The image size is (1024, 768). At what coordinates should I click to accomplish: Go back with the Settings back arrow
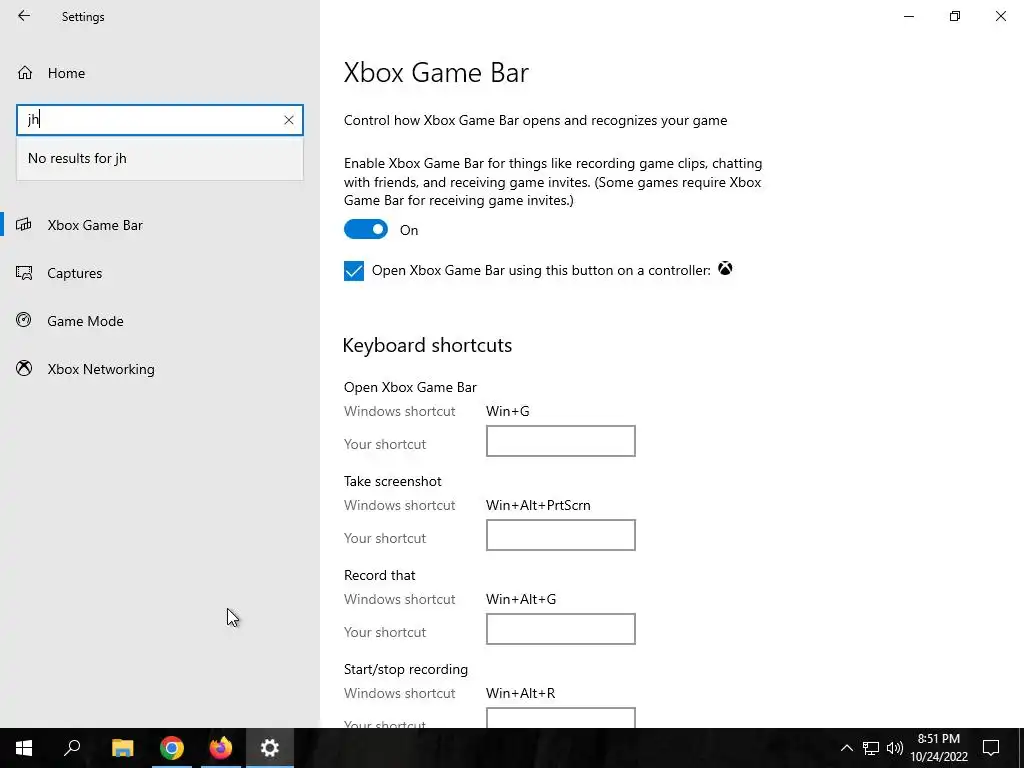[24, 16]
